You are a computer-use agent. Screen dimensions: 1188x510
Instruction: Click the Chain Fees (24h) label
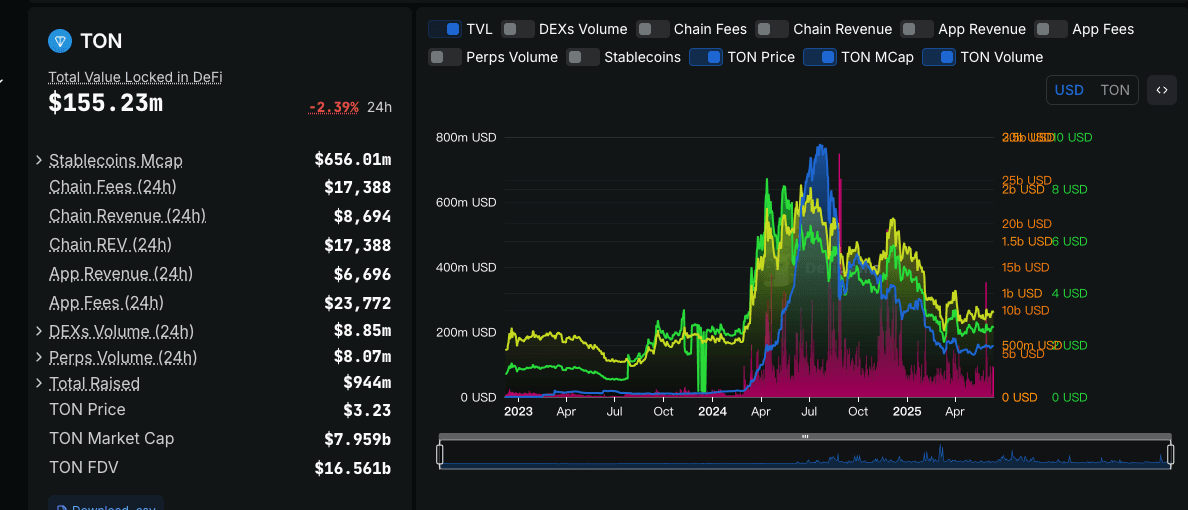coord(113,186)
